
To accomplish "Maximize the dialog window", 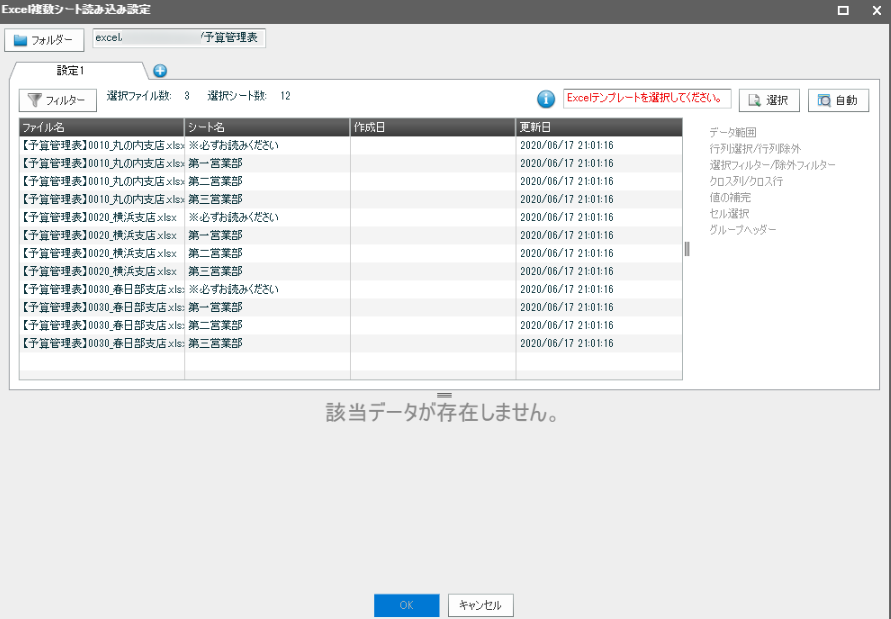I will pos(843,10).
